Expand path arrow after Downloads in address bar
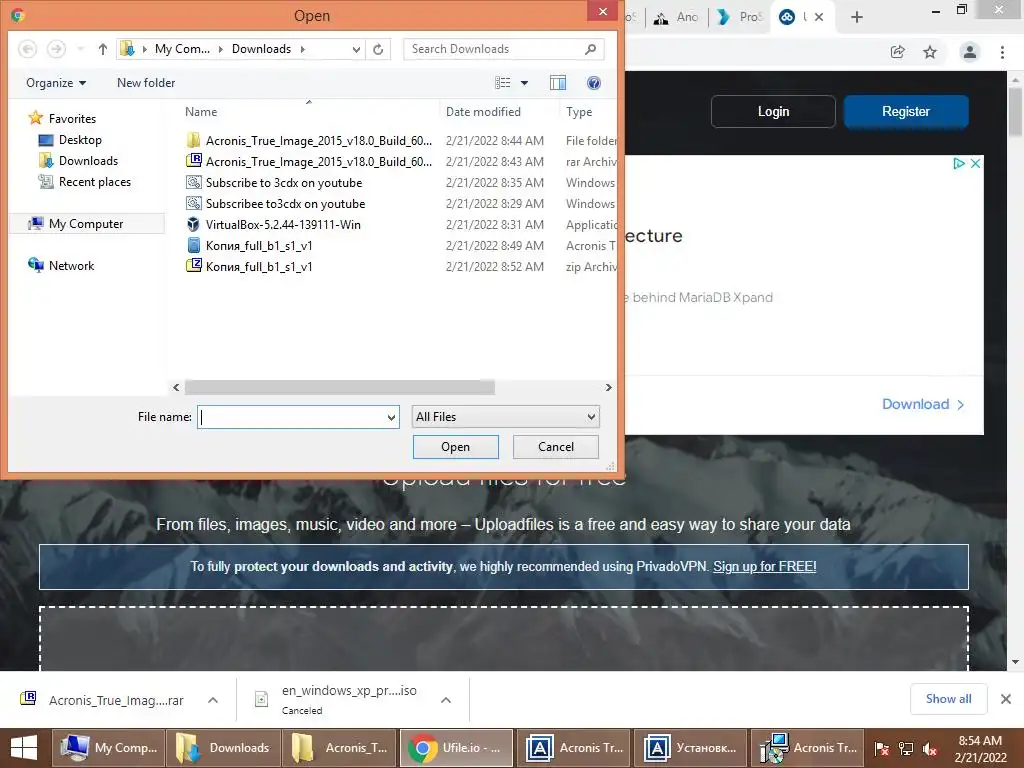 (302, 49)
